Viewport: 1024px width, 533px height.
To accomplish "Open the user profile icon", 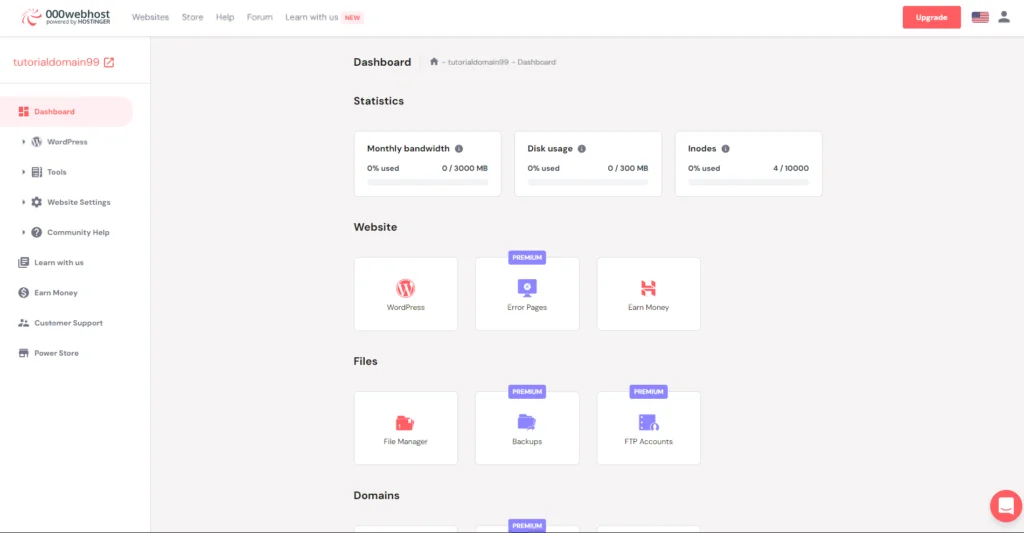I will pyautogui.click(x=1004, y=17).
